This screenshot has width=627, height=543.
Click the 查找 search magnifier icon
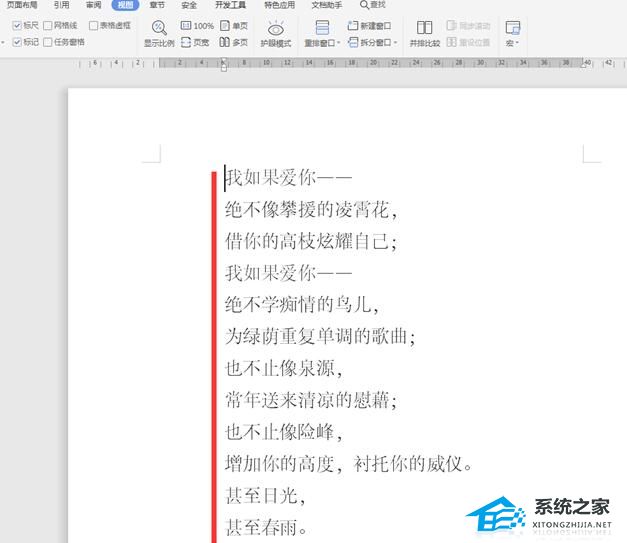[364, 5]
